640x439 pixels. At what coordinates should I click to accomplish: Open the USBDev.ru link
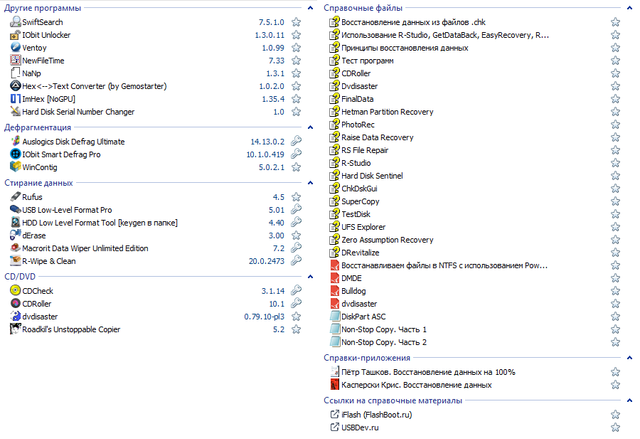pyautogui.click(x=360, y=427)
